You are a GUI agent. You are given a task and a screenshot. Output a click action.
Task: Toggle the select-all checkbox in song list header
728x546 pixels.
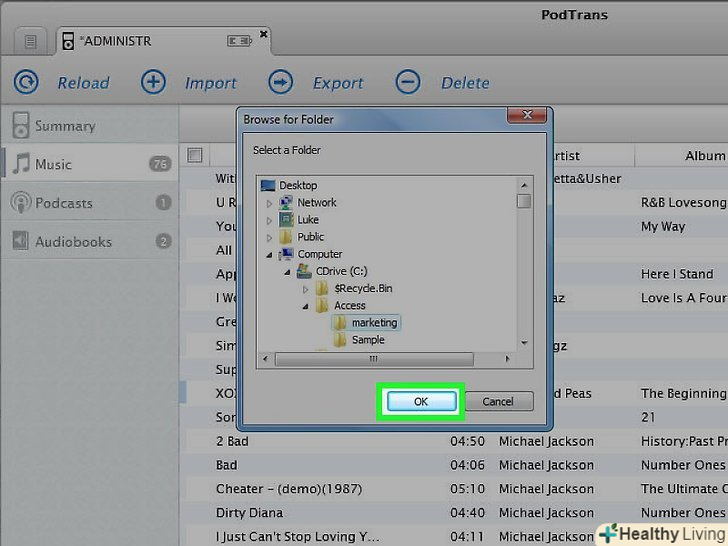coord(195,155)
